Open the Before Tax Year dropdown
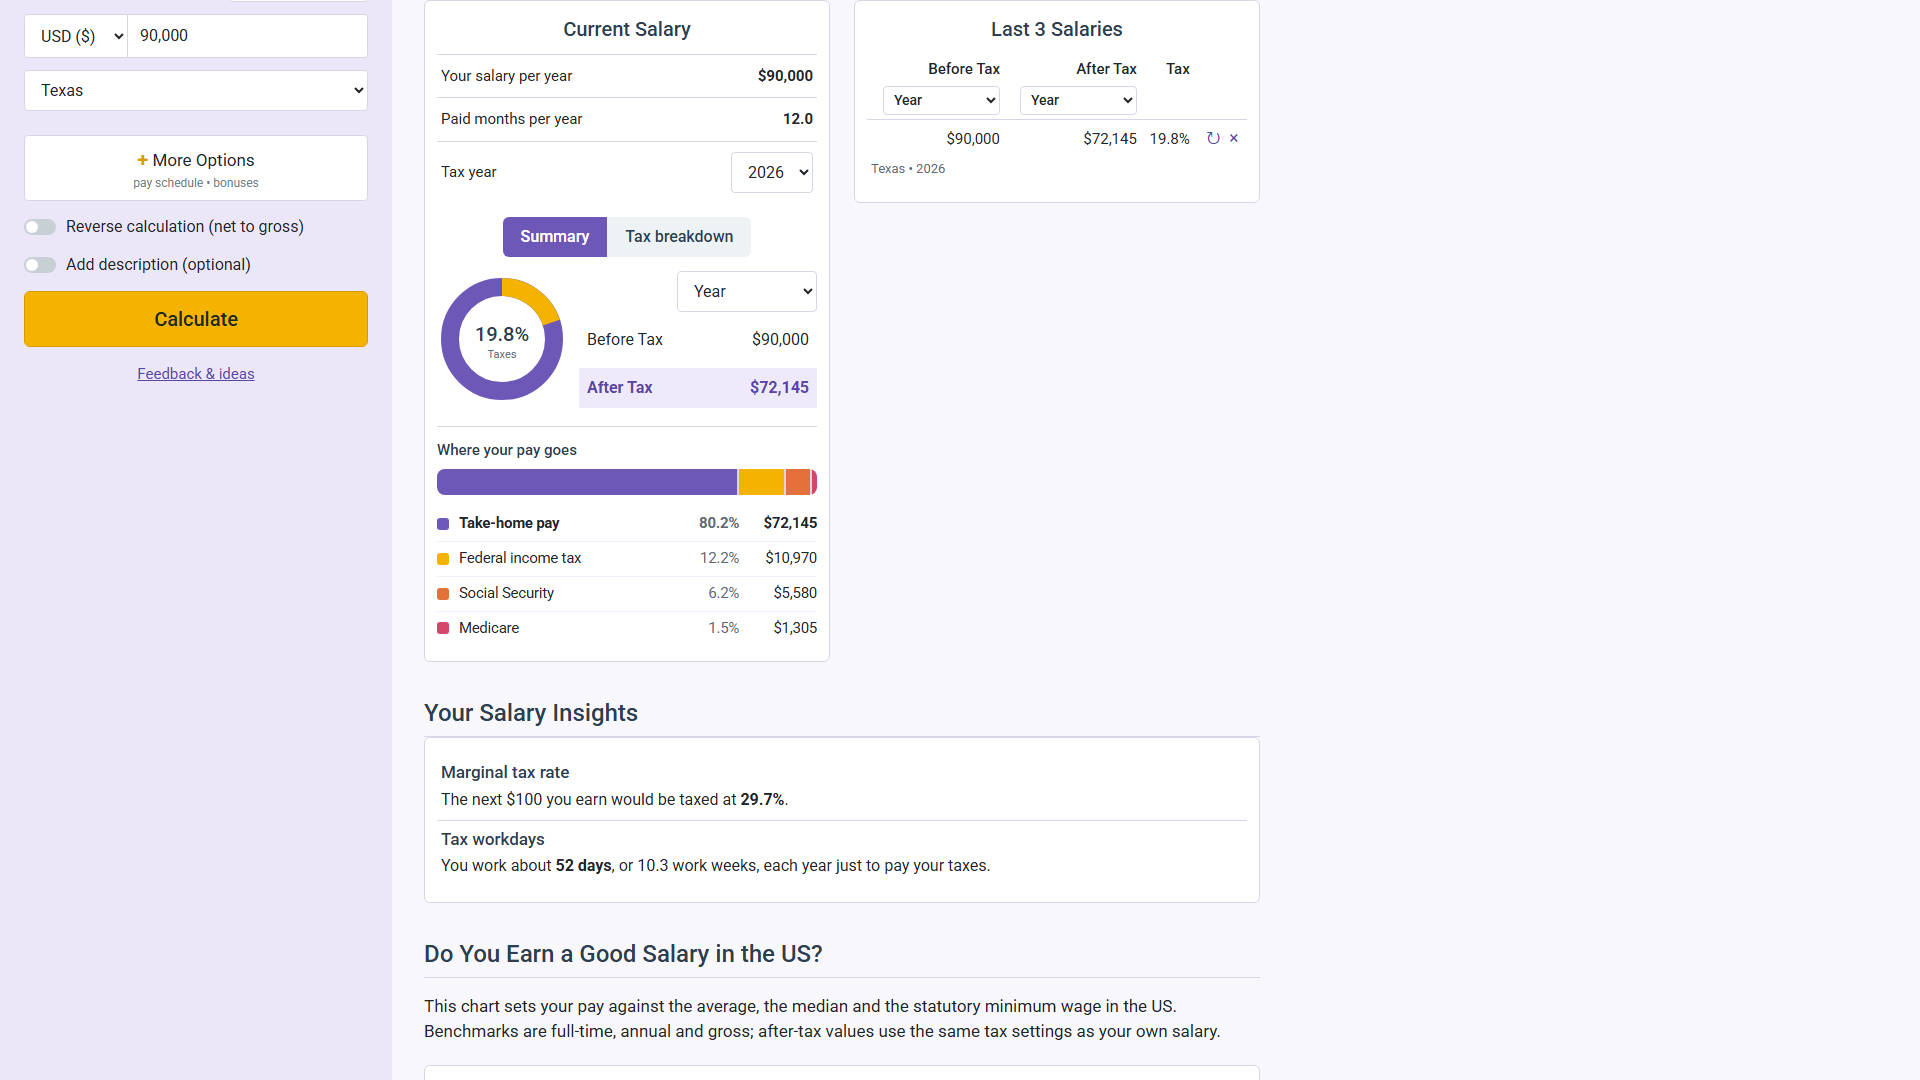1920x1080 pixels. pos(941,100)
